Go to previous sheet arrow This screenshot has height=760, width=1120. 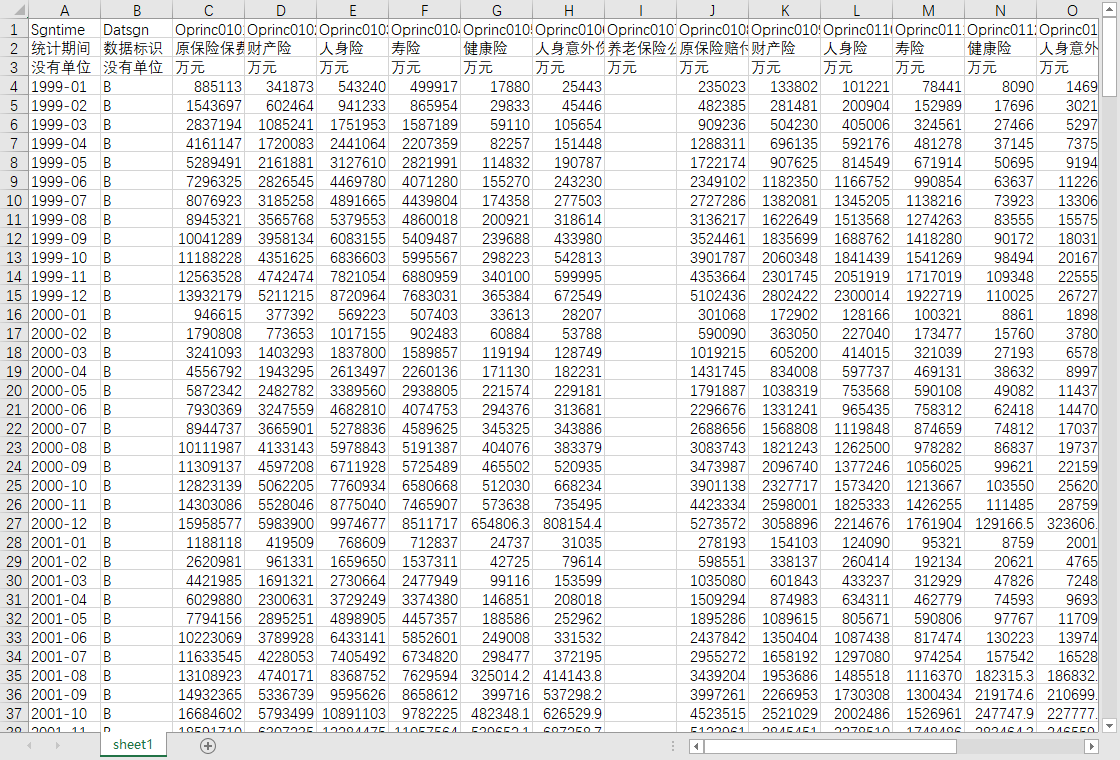pyautogui.click(x=29, y=746)
